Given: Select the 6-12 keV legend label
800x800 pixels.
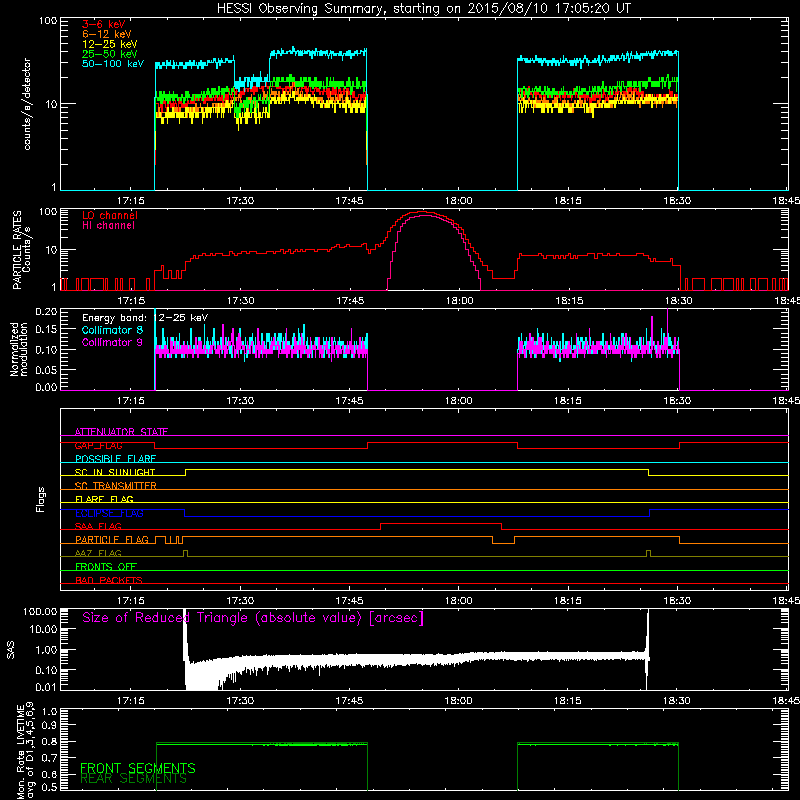Looking at the screenshot, I should click(107, 34).
